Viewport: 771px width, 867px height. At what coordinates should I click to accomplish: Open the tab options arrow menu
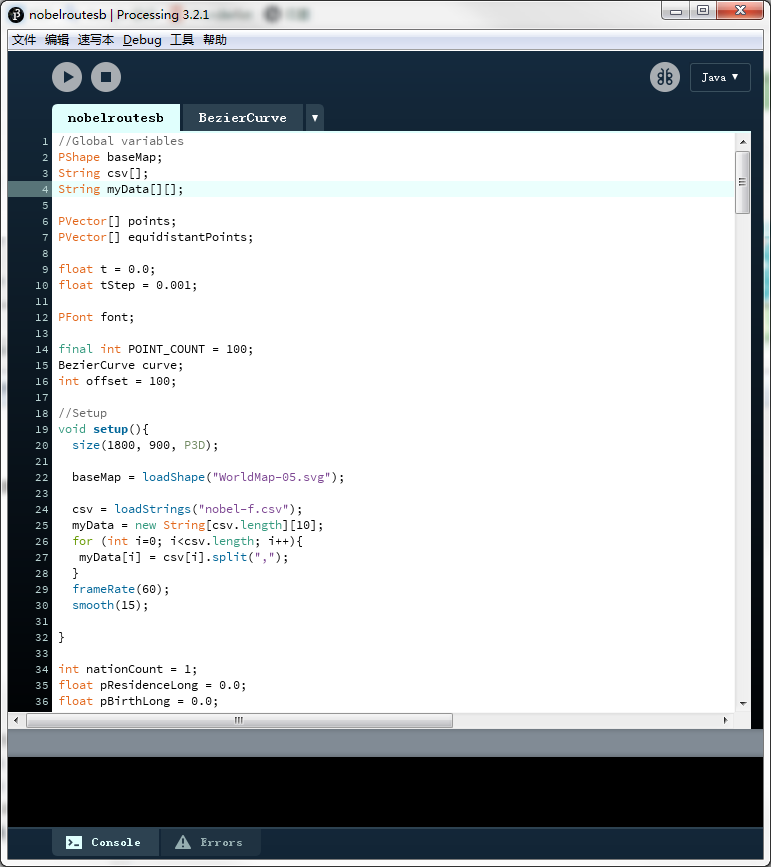pyautogui.click(x=315, y=118)
